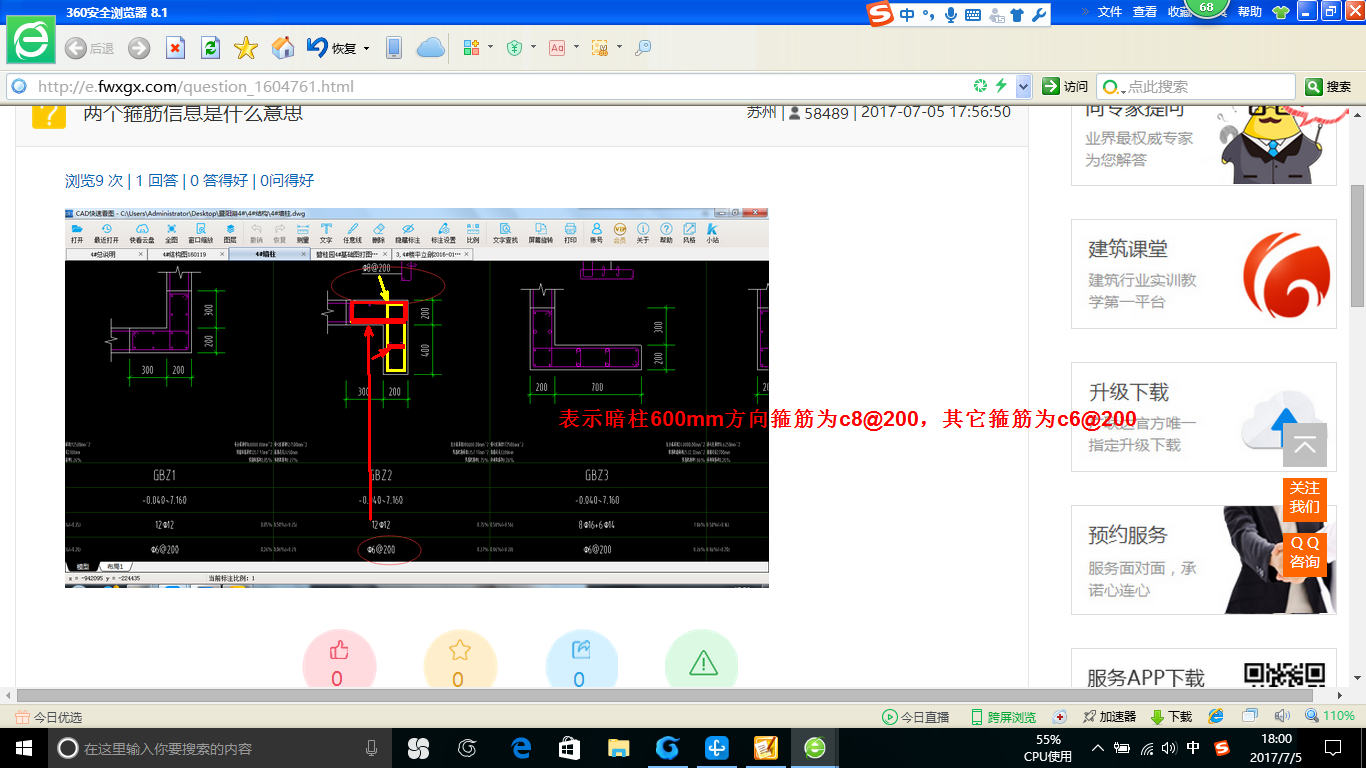Click the 1 回答 link

157,180
